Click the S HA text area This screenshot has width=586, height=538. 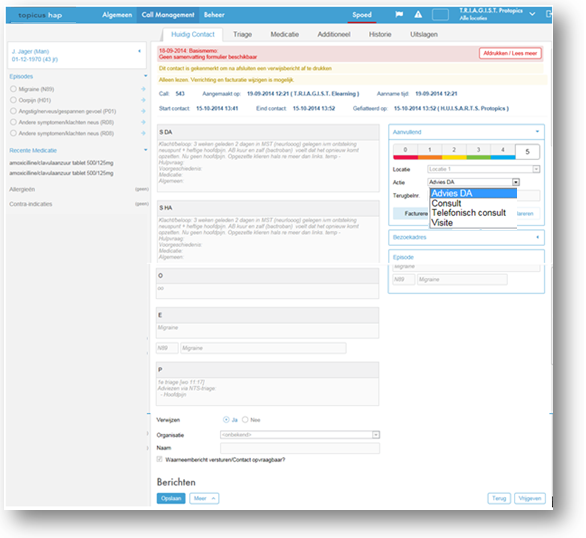point(268,239)
